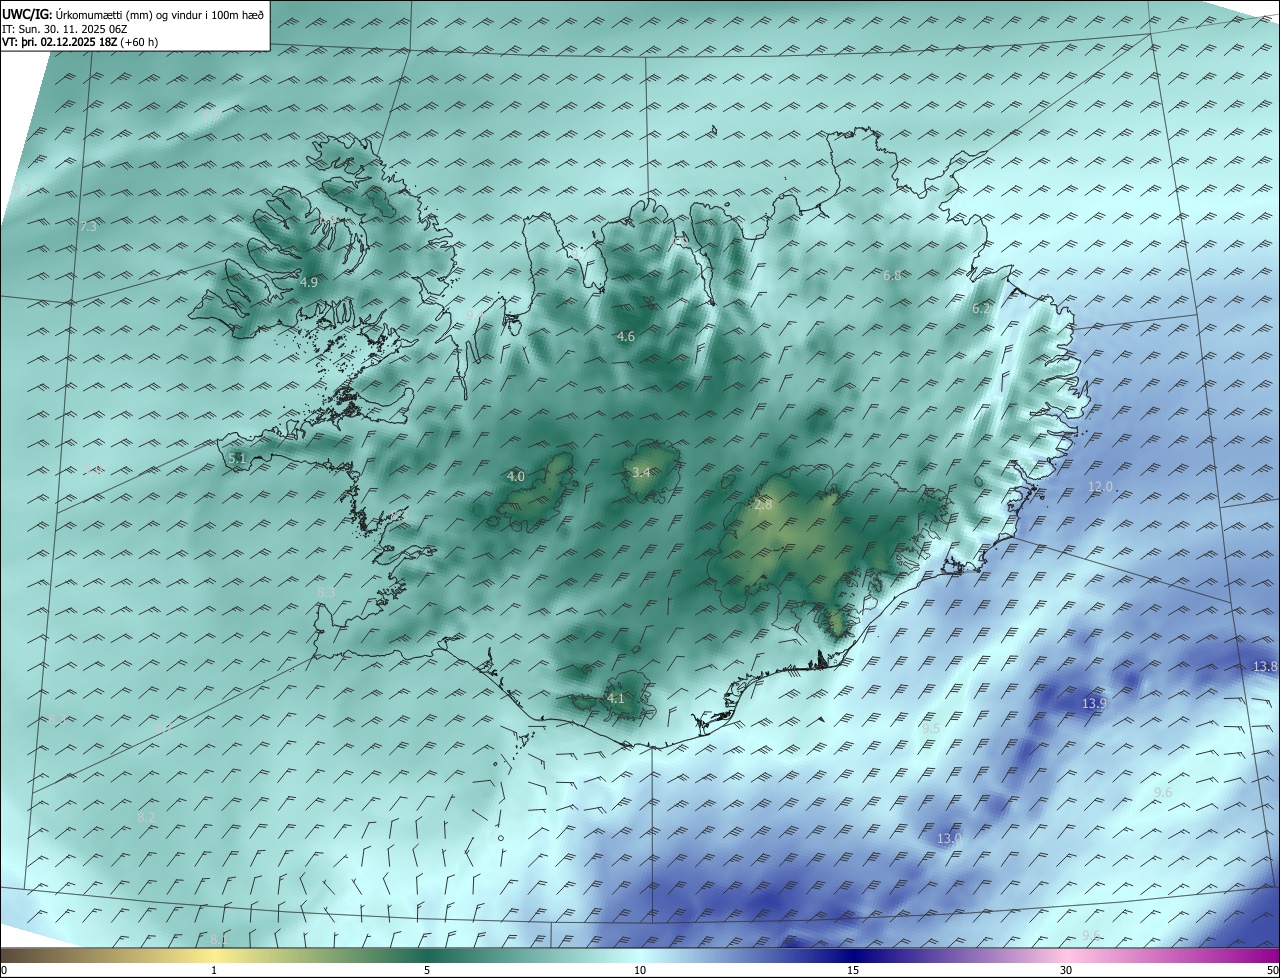Click the 5.1 value on the western peninsula
The width and height of the screenshot is (1280, 978).
point(237,459)
